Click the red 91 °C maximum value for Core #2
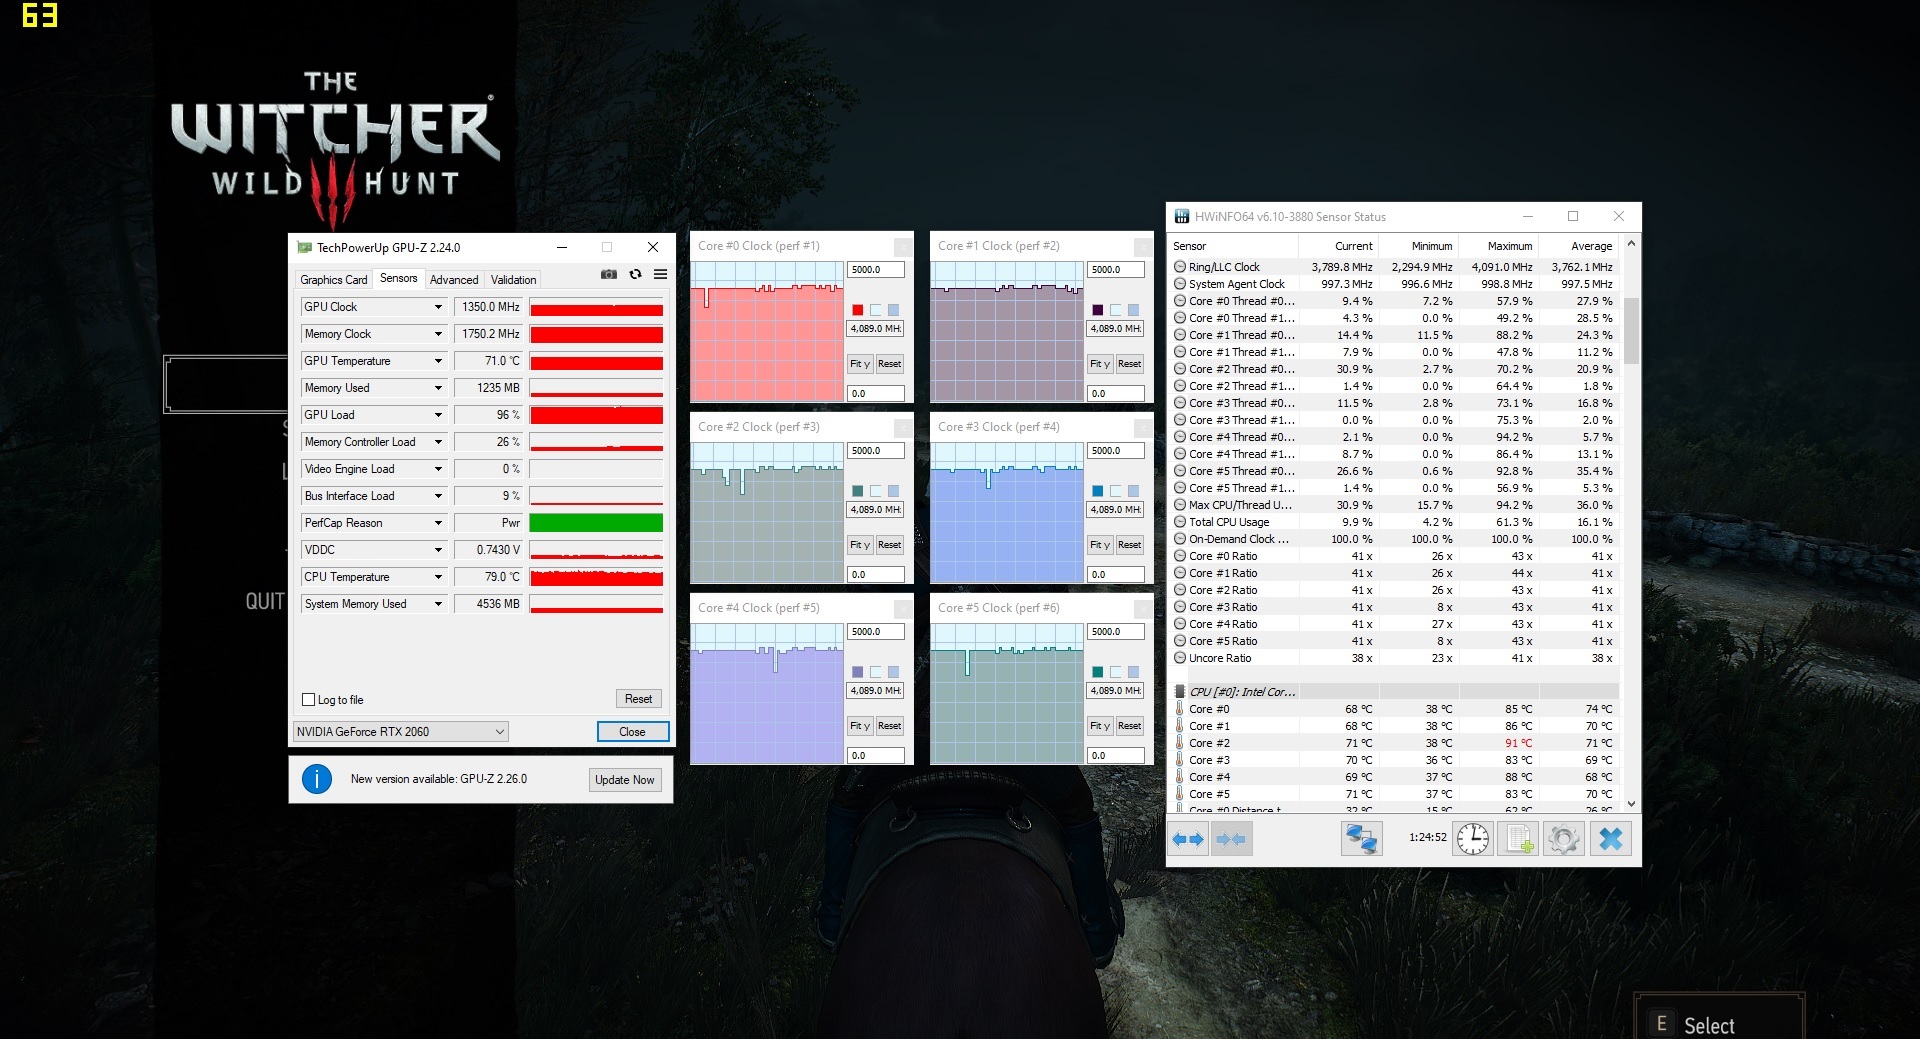The image size is (1920, 1039). (1518, 743)
